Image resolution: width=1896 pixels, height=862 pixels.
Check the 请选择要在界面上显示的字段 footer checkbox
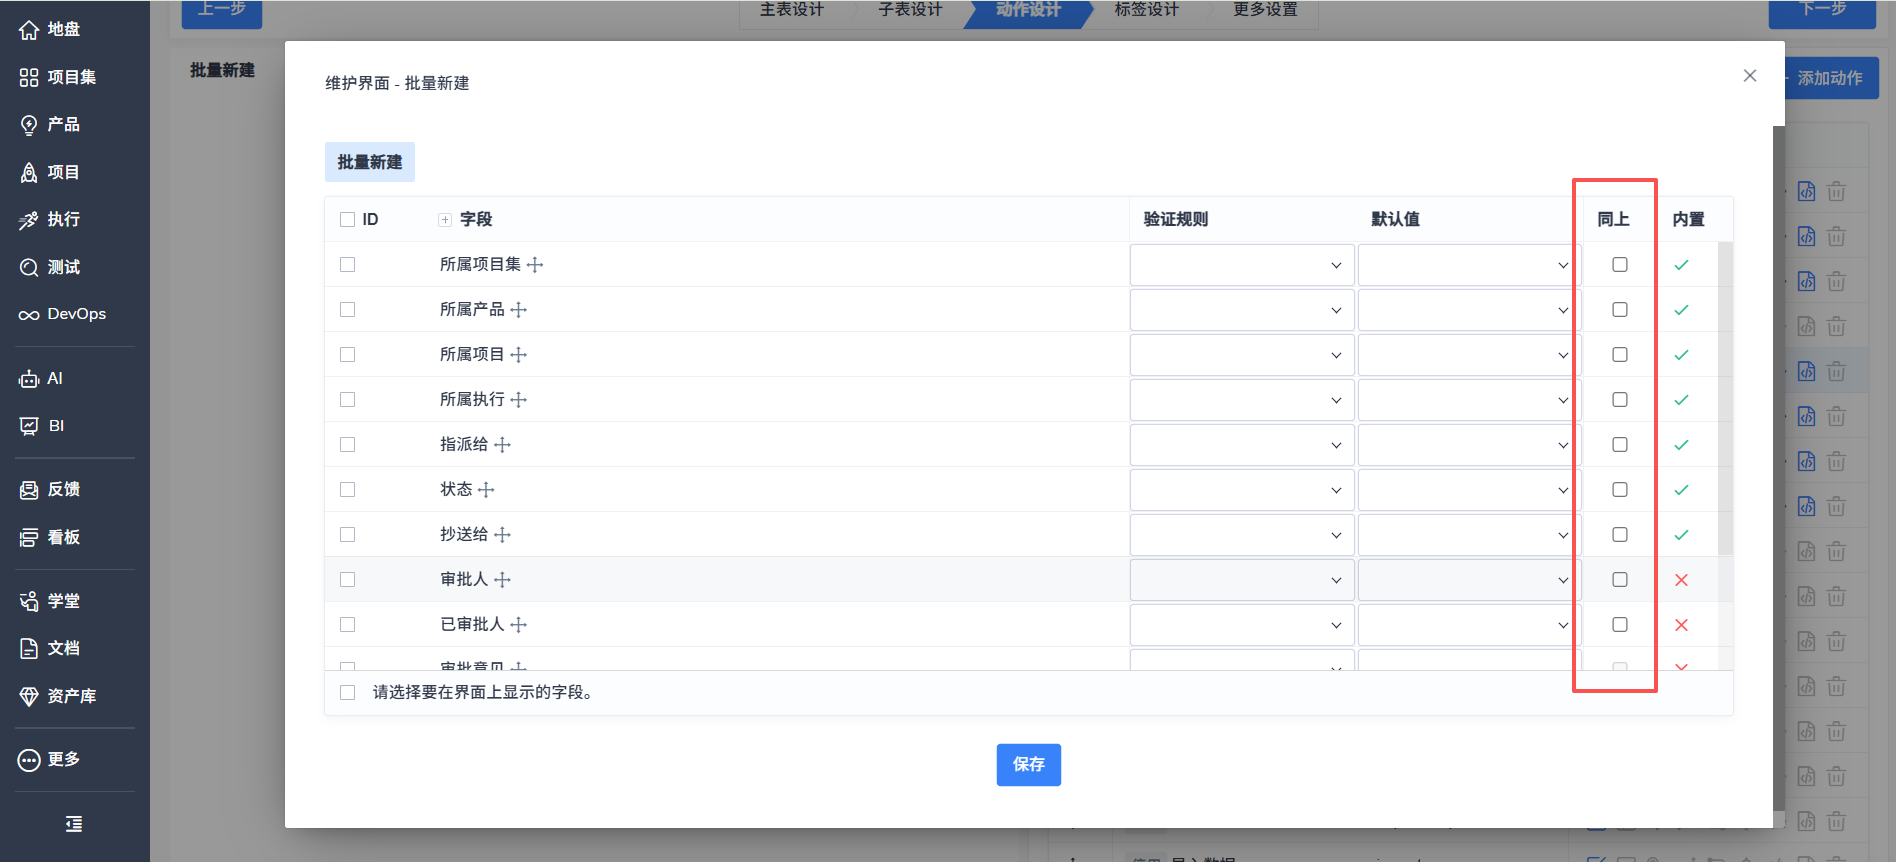tap(348, 693)
